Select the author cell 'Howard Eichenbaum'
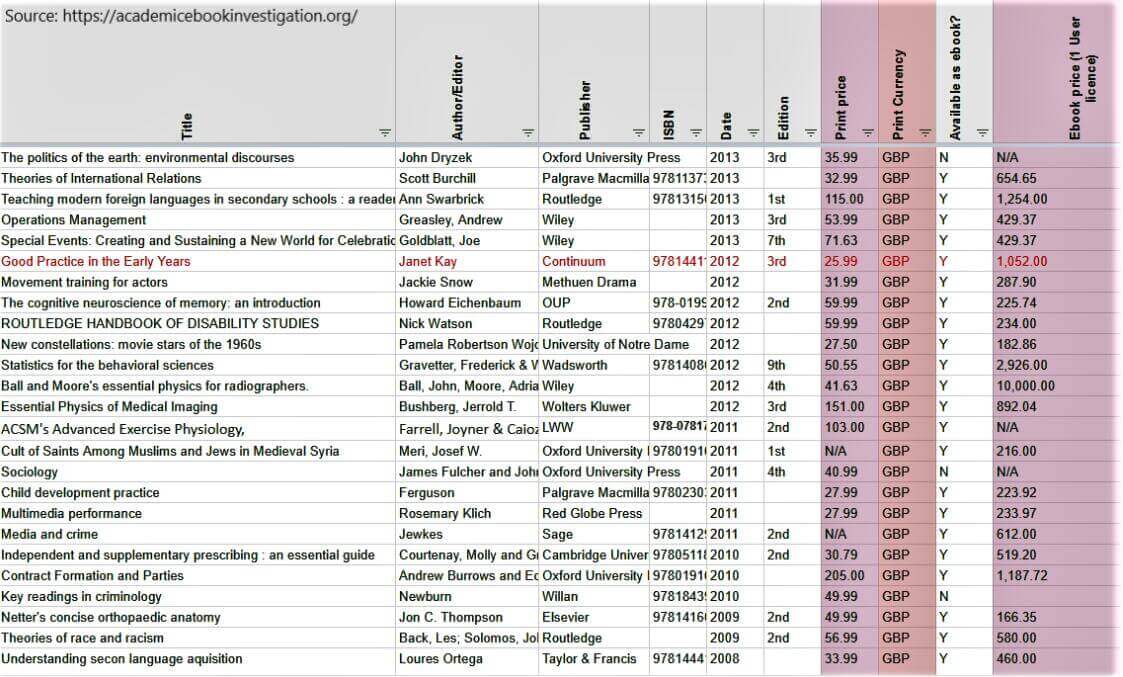This screenshot has height=677, width=1123. click(x=467, y=303)
